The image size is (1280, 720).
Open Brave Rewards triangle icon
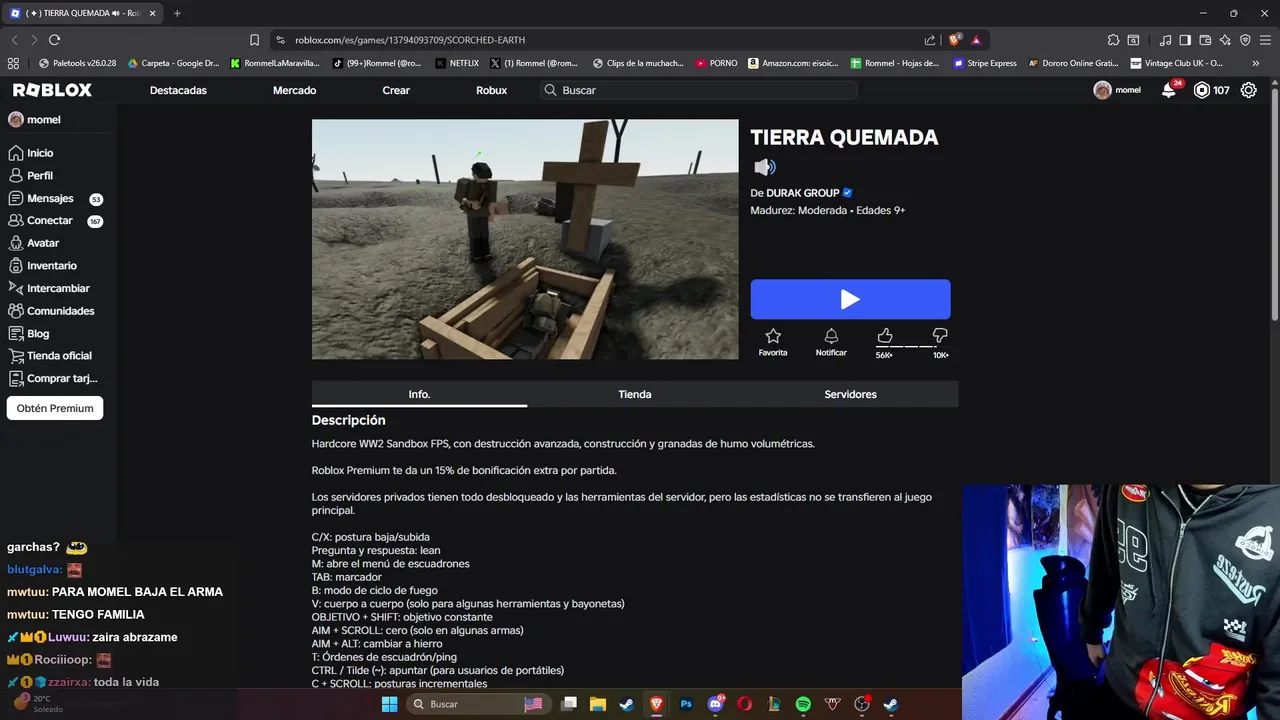976,40
